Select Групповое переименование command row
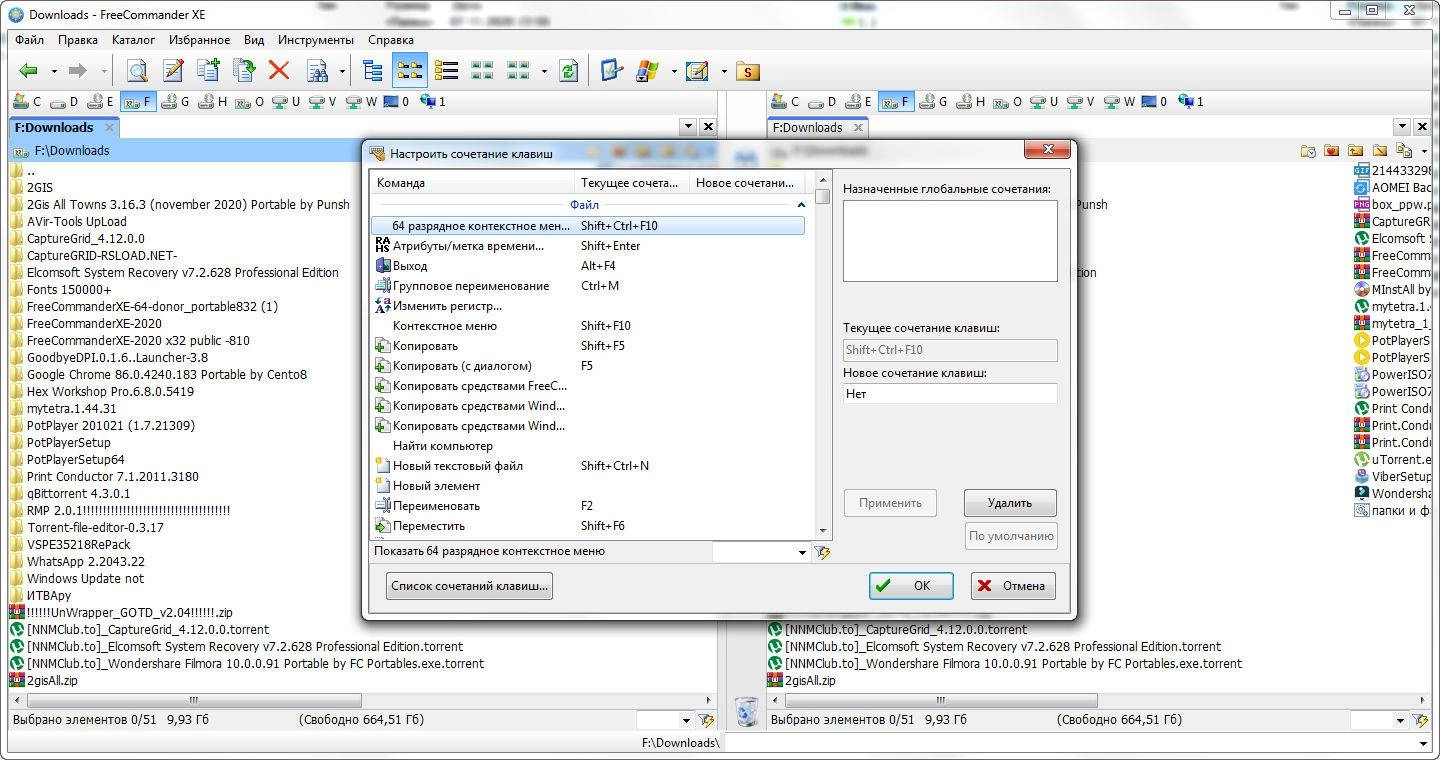The width and height of the screenshot is (1440, 760). click(x=588, y=286)
